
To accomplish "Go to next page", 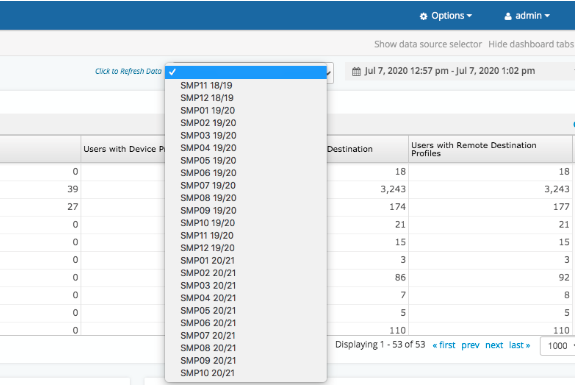I will [x=494, y=345].
